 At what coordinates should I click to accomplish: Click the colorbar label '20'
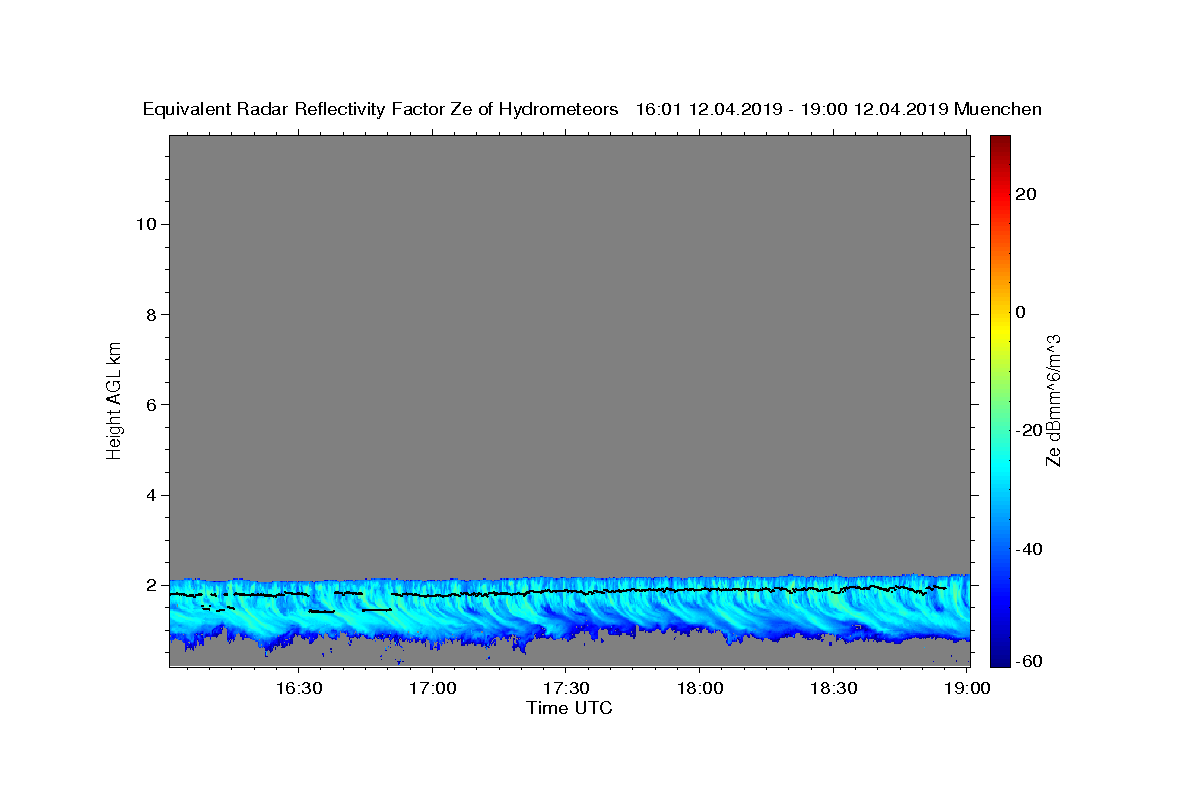[x=1026, y=194]
